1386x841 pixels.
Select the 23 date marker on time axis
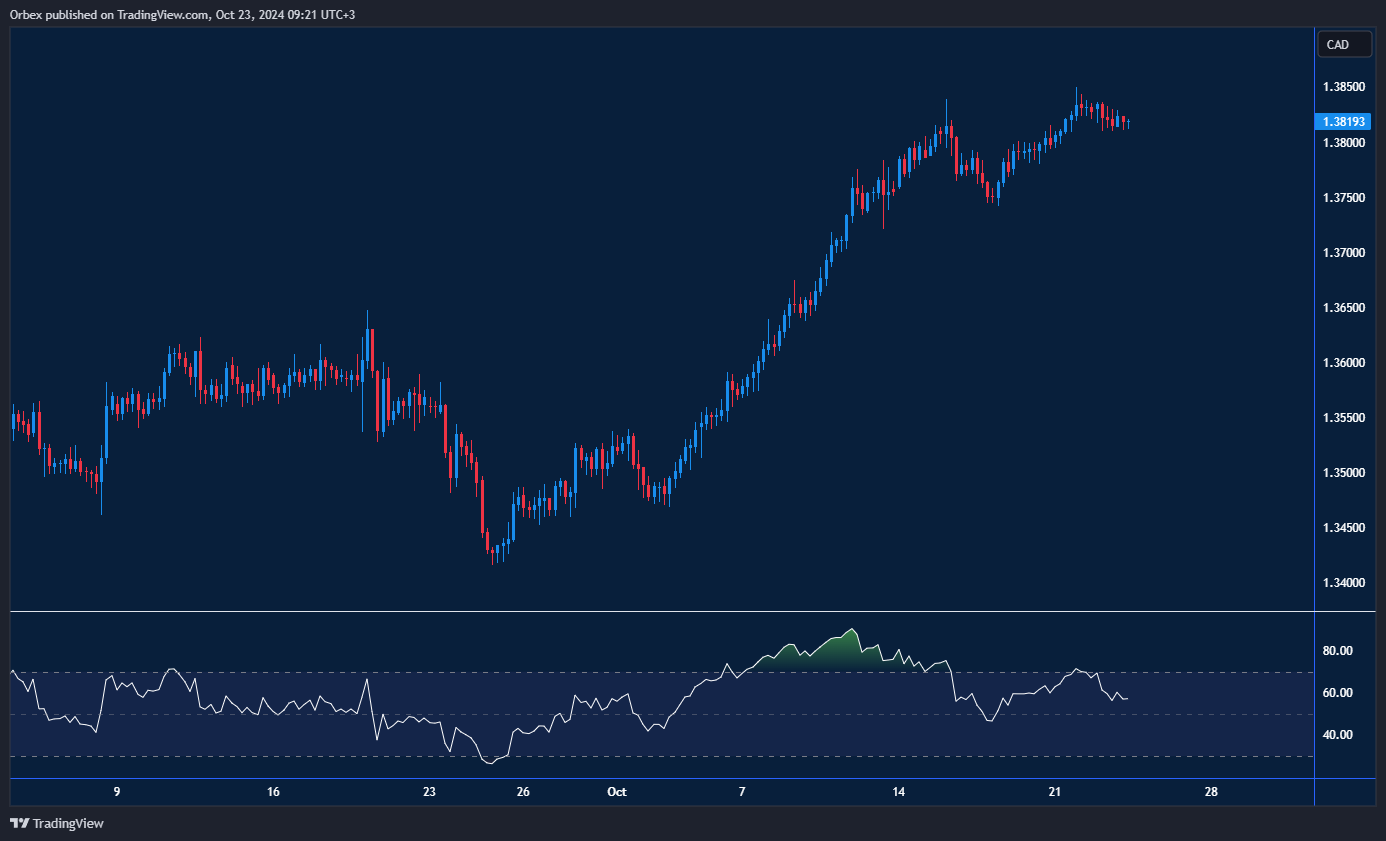(x=429, y=792)
